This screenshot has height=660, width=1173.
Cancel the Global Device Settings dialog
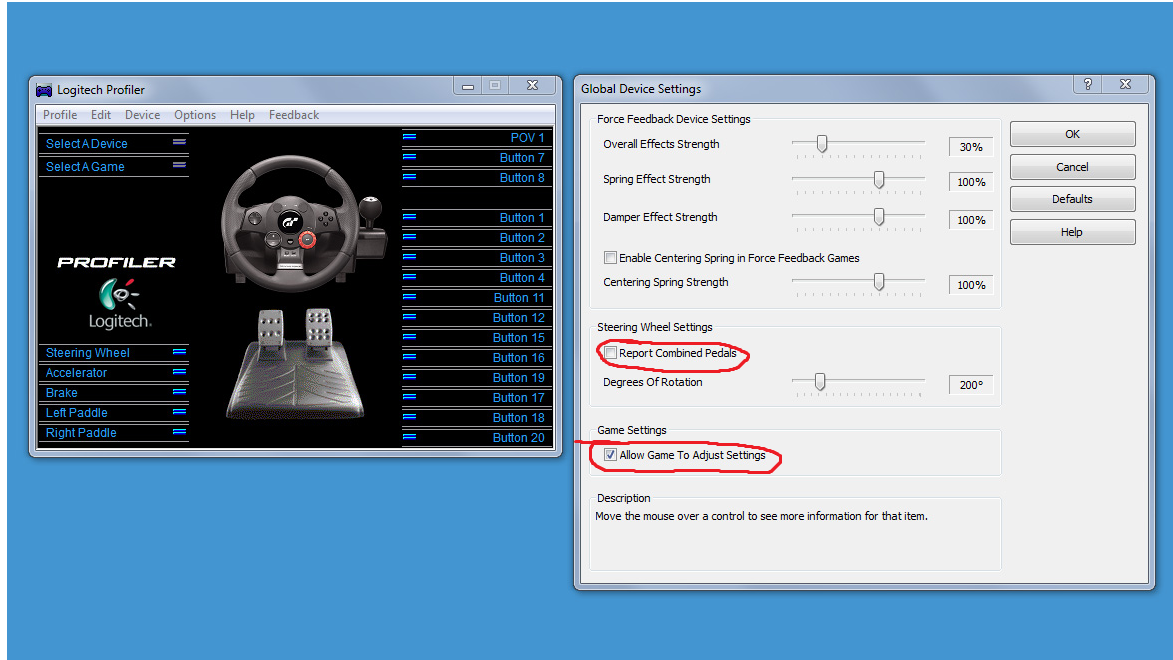(x=1072, y=167)
